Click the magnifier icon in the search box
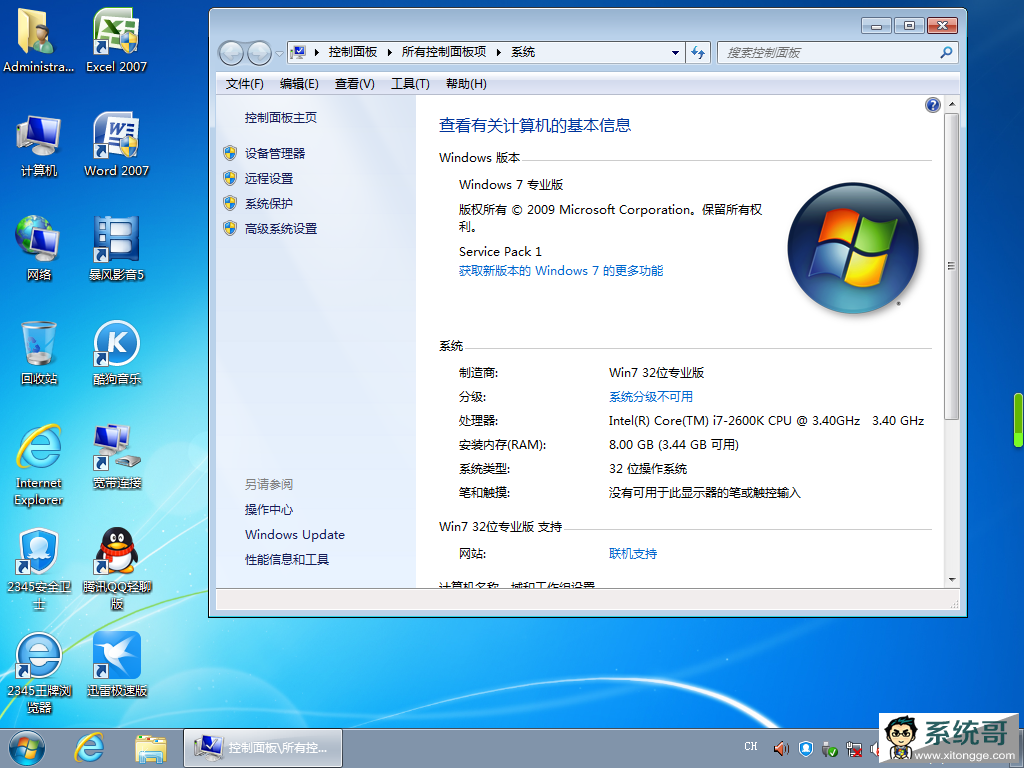 [x=946, y=52]
